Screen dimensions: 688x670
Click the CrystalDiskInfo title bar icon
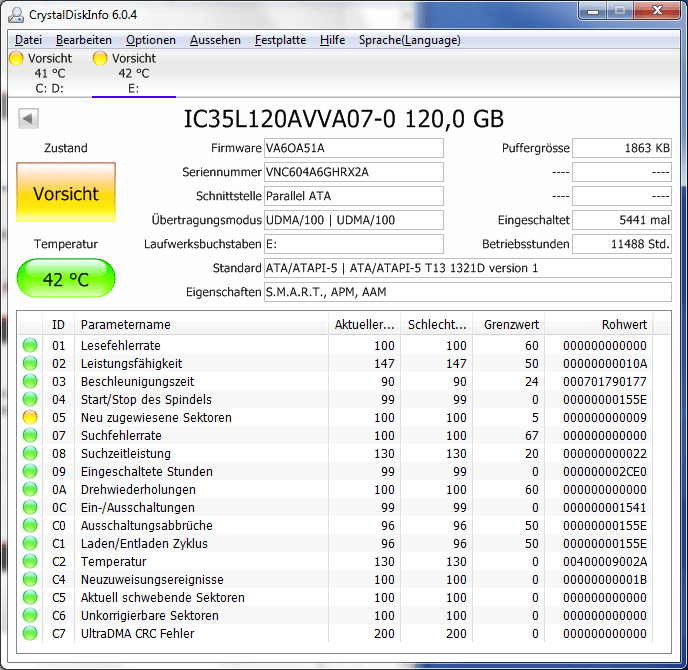[16, 14]
